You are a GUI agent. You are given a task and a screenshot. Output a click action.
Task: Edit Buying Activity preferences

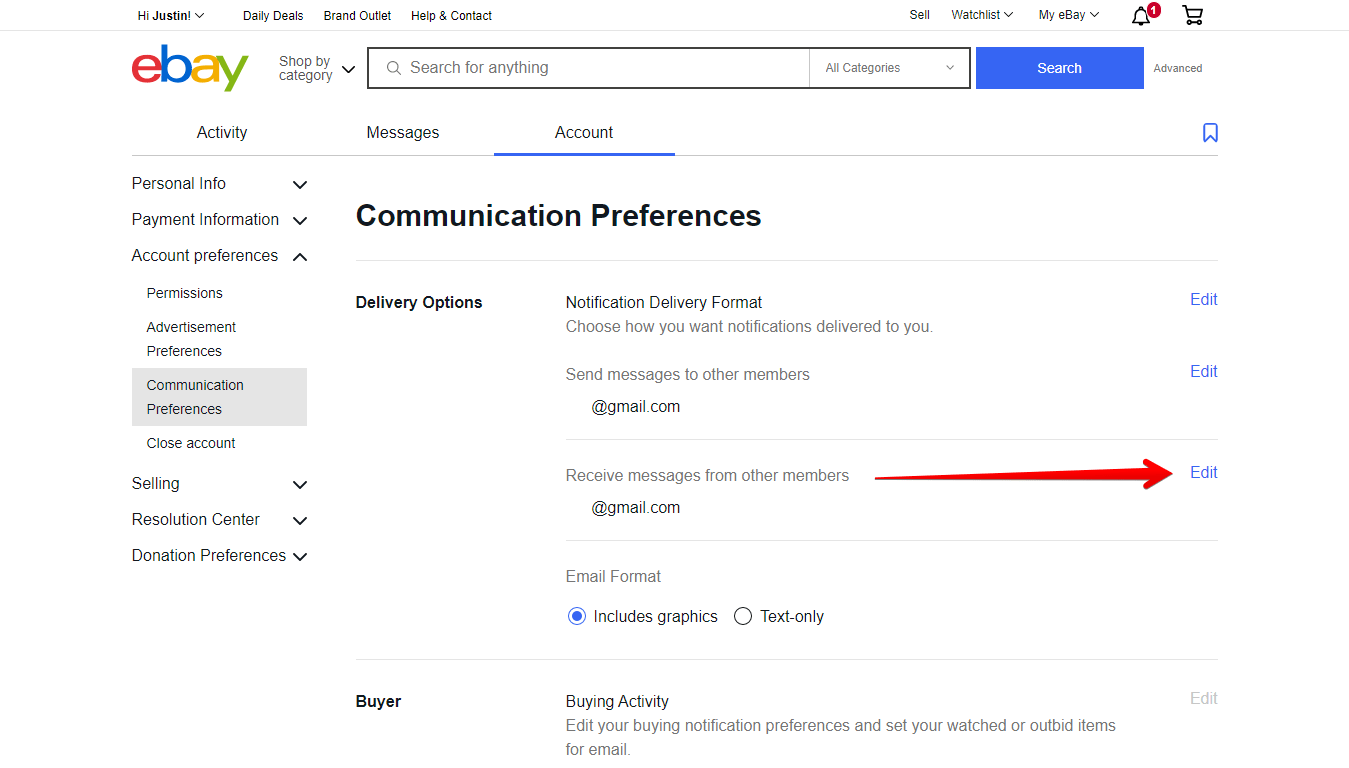click(x=1204, y=699)
